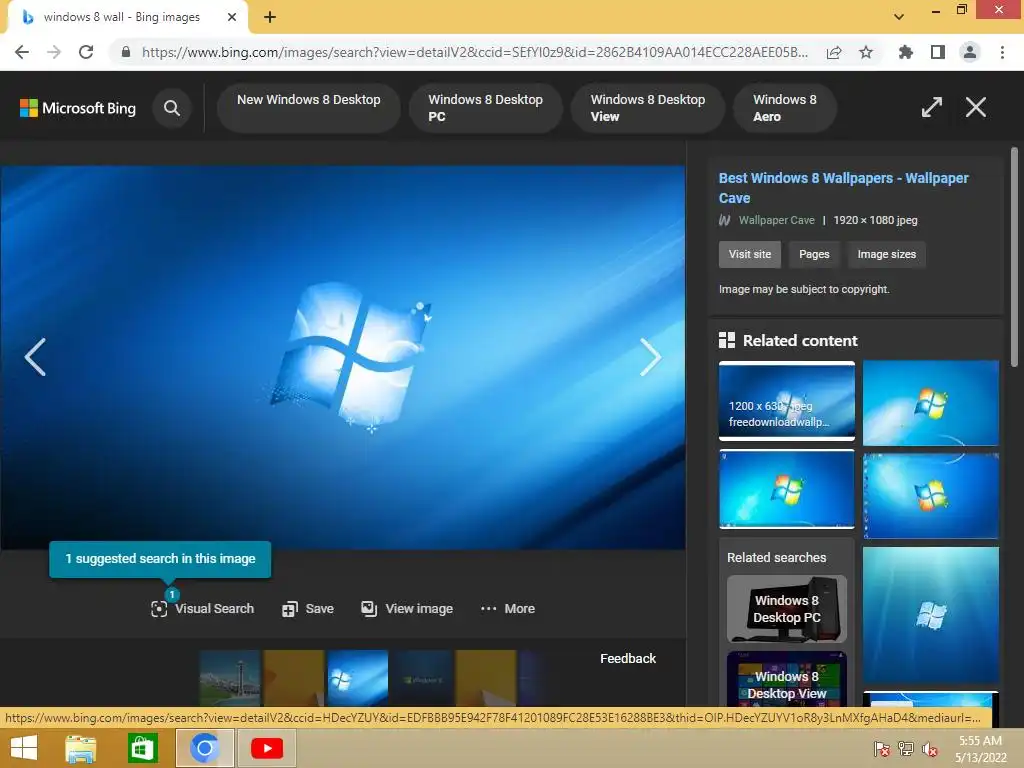The height and width of the screenshot is (768, 1024).
Task: Open volume speaker tray icon
Action: point(929,748)
